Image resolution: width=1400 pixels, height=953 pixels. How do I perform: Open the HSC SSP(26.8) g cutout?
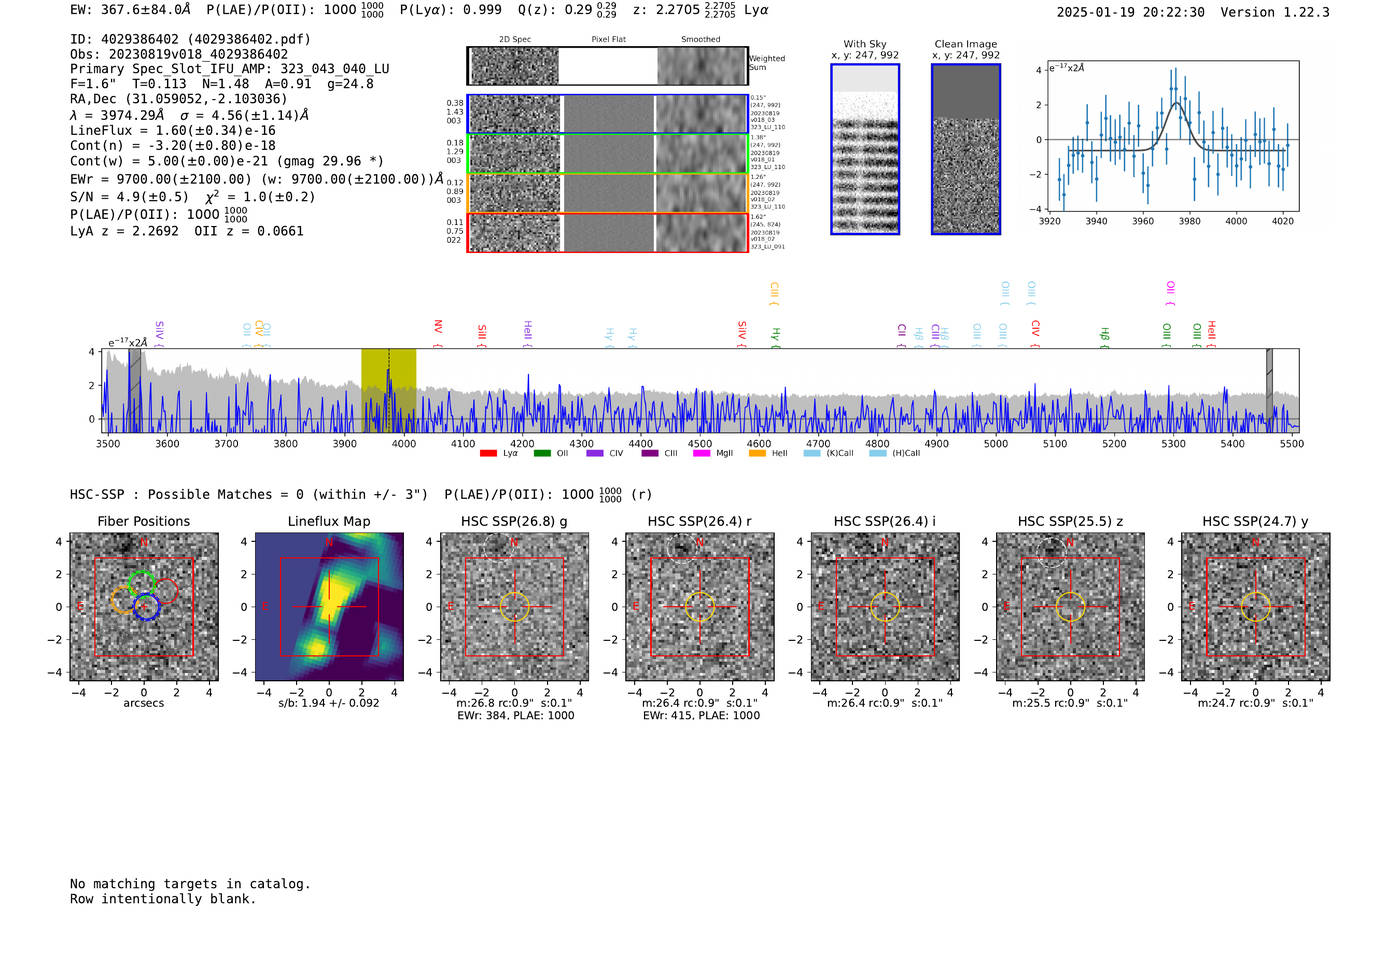click(514, 607)
